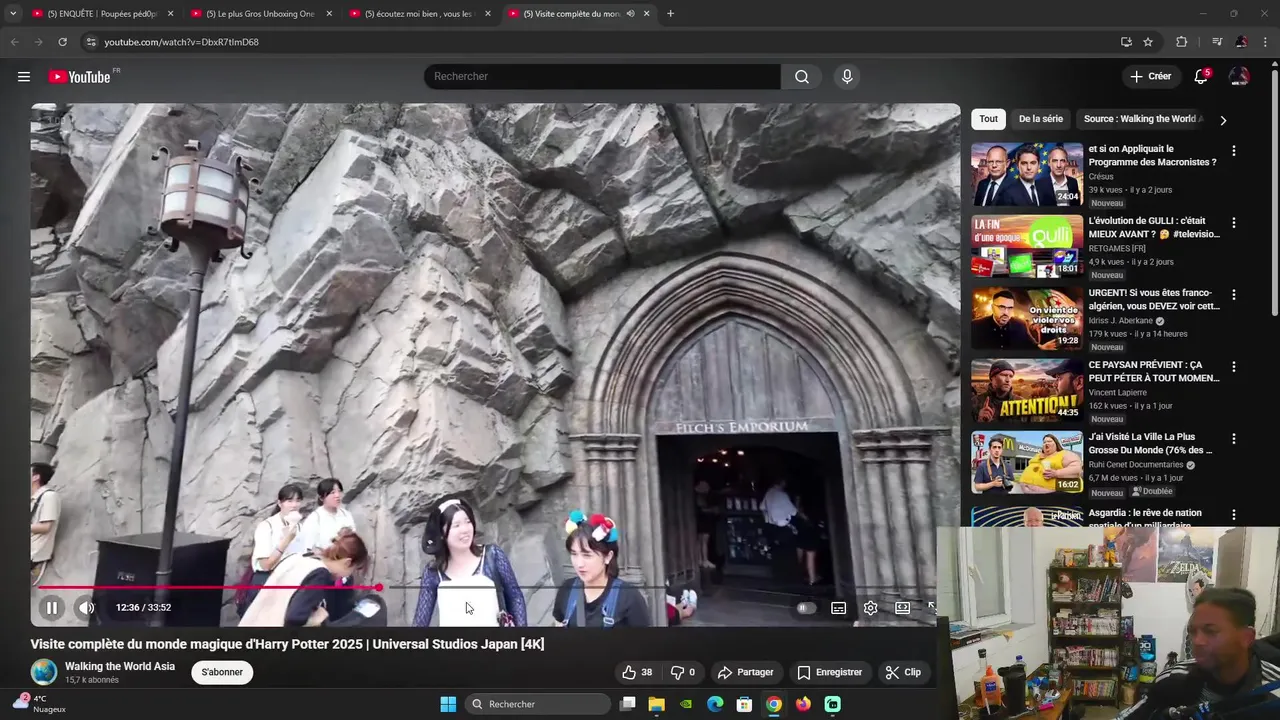The image size is (1280, 720).
Task: Open player settings gear
Action: tap(870, 608)
